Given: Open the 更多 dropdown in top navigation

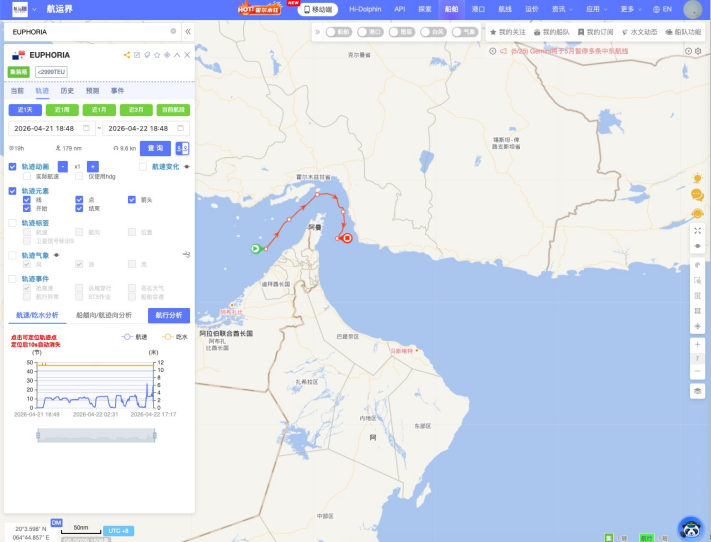Looking at the screenshot, I should click(x=629, y=9).
